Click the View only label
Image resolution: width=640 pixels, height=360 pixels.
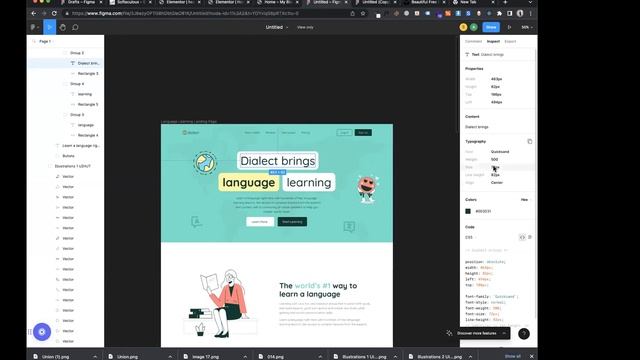coord(305,27)
